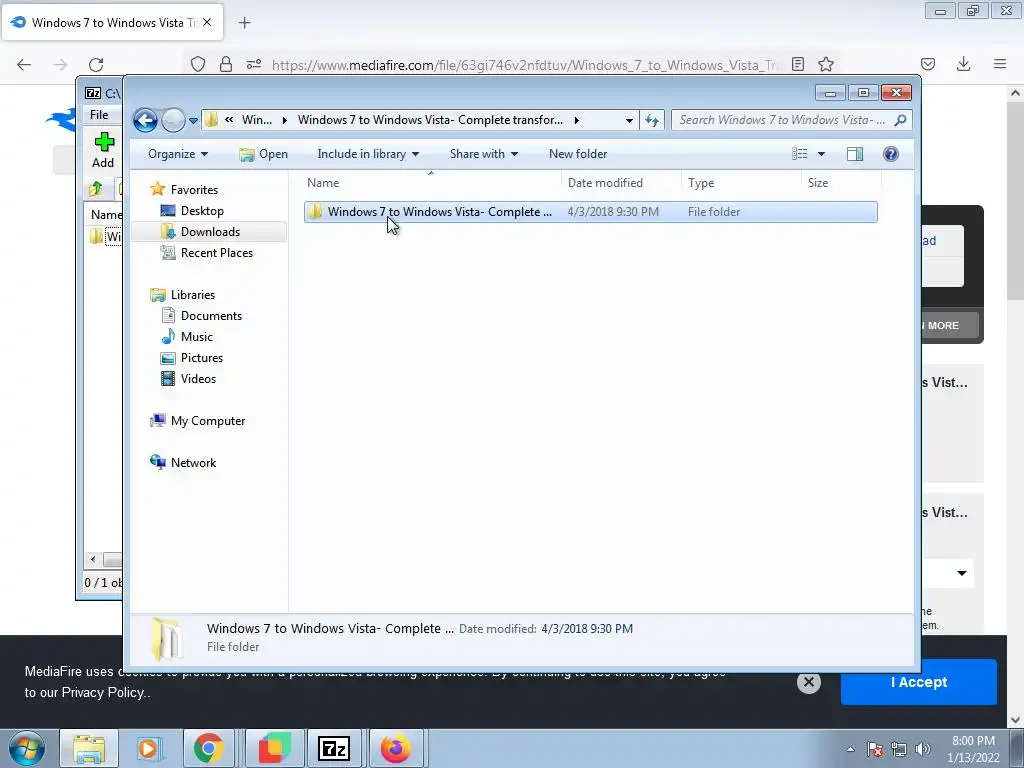Image resolution: width=1024 pixels, height=768 pixels.
Task: Open recent pages dropdown beside forward arrow
Action: [x=193, y=121]
